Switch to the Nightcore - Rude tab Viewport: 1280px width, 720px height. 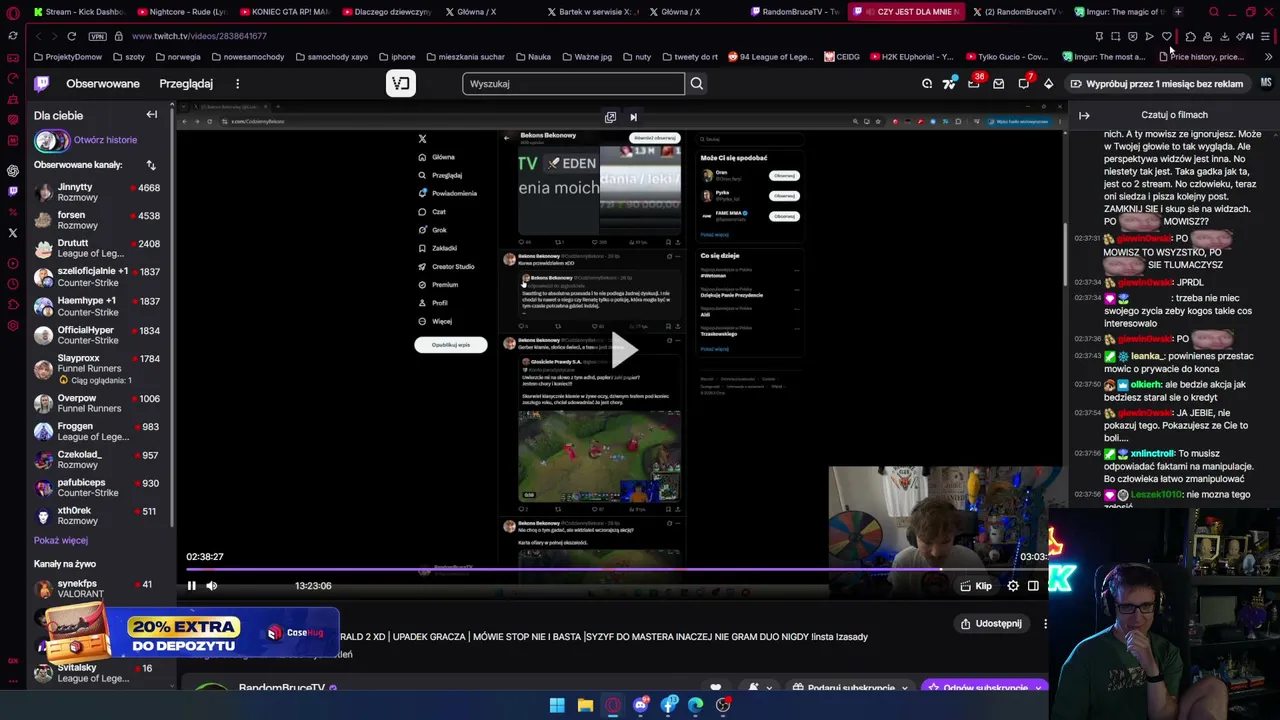pos(182,12)
